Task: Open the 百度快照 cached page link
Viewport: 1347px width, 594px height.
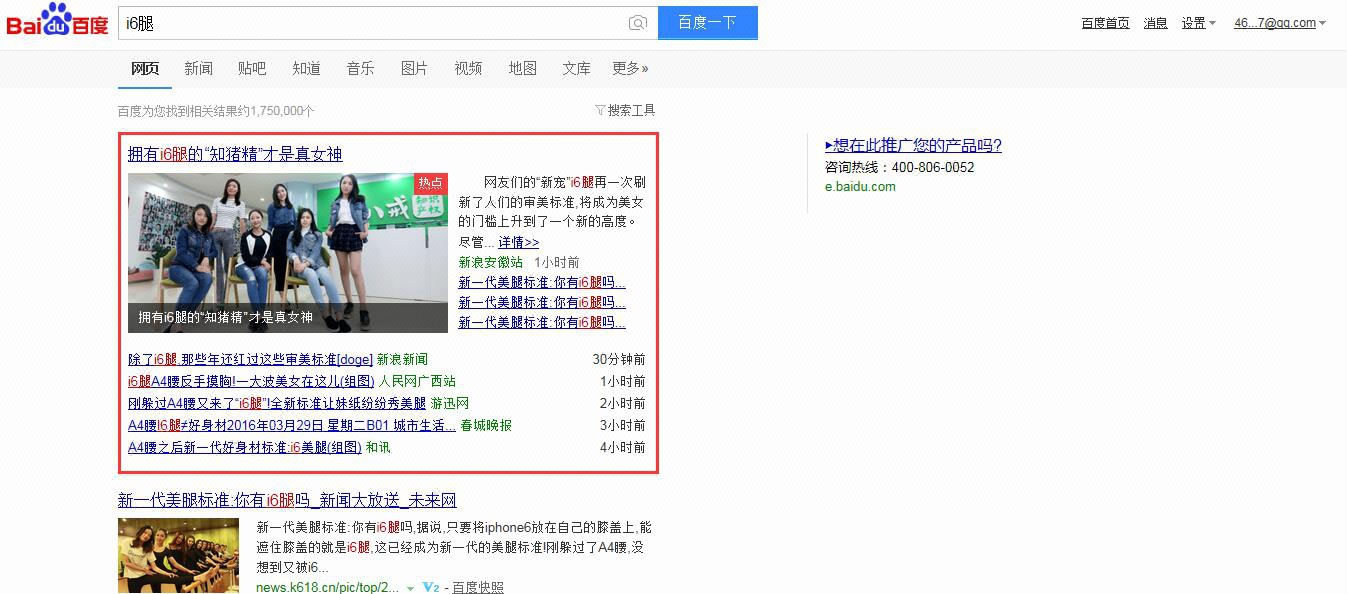Action: [x=478, y=587]
